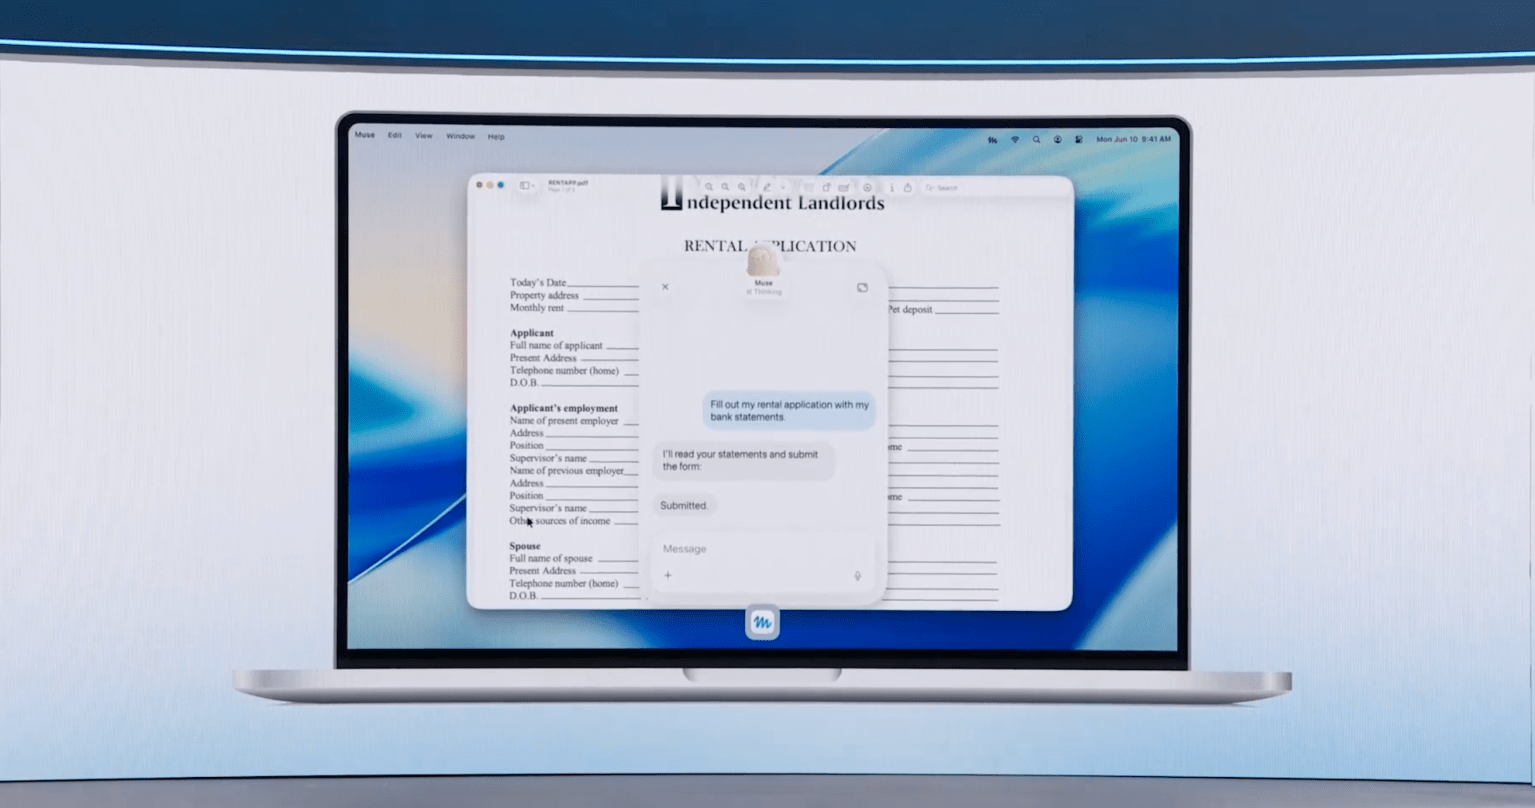Click the Wi-Fi icon in menu bar
Screen dimensions: 1535x808
click(x=1015, y=140)
